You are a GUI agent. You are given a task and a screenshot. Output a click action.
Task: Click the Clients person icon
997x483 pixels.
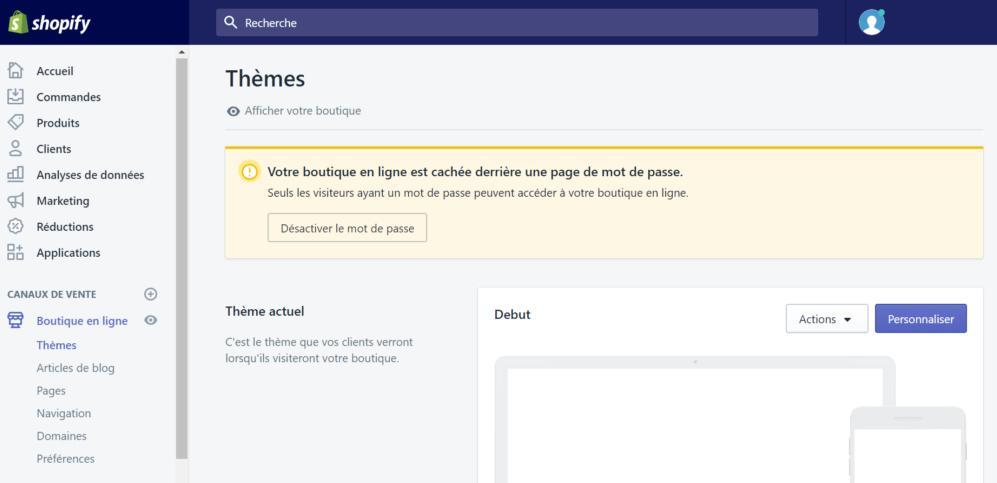(15, 149)
